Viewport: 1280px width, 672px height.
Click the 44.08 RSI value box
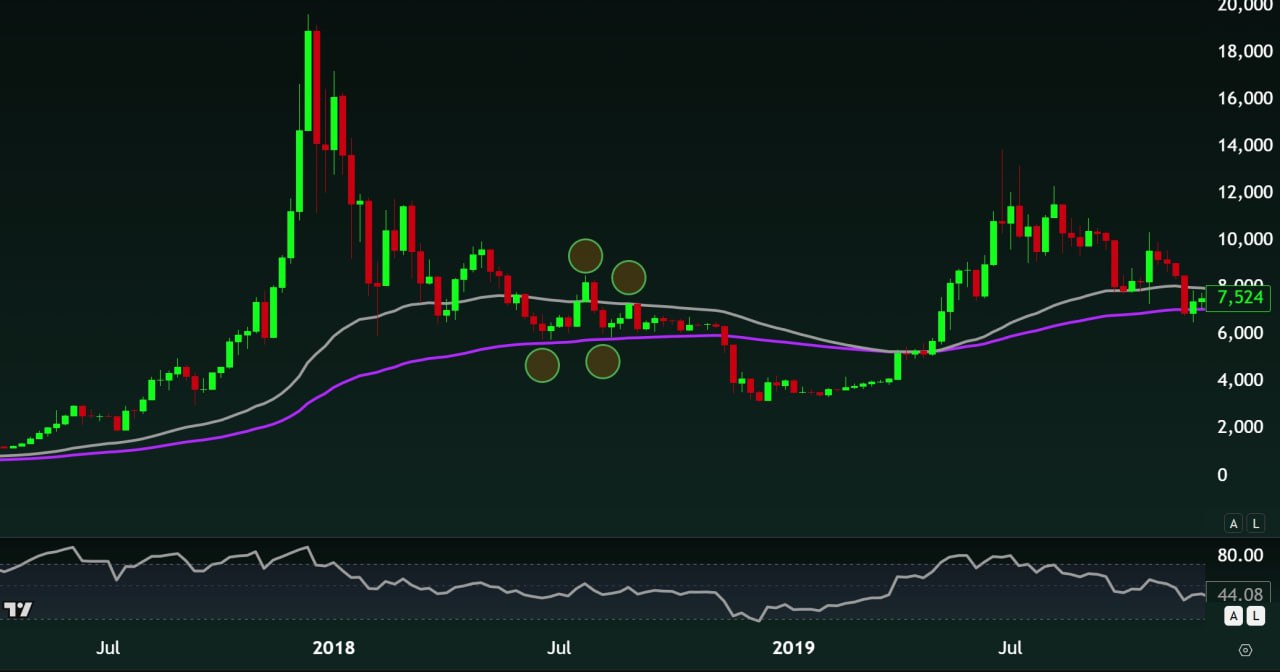(1238, 594)
